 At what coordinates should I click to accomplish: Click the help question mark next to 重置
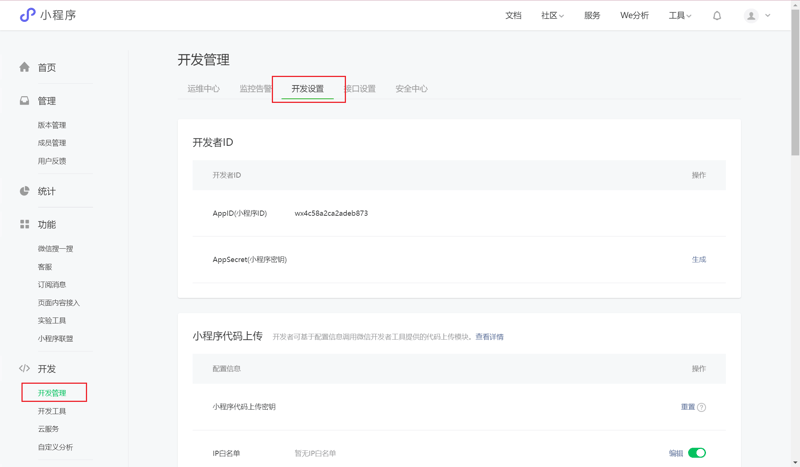click(702, 407)
